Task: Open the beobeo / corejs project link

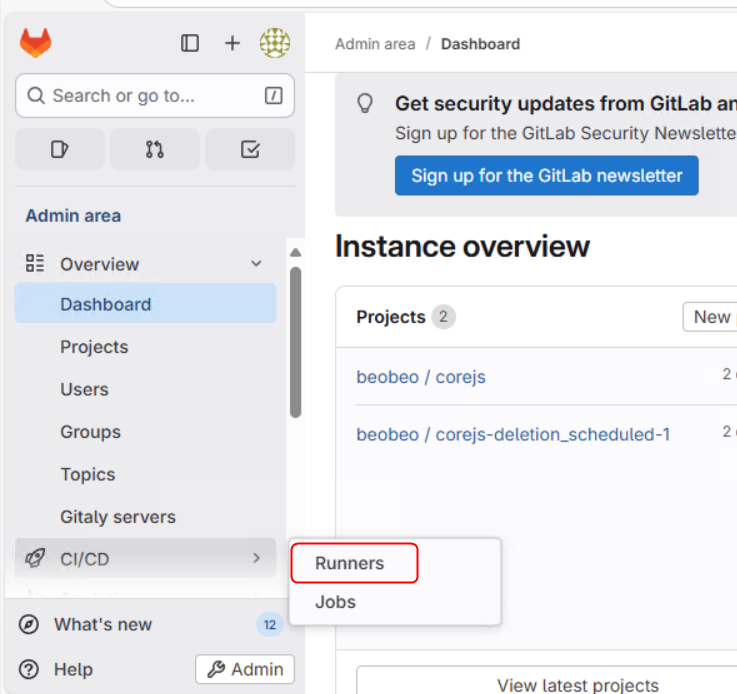Action: coord(421,377)
